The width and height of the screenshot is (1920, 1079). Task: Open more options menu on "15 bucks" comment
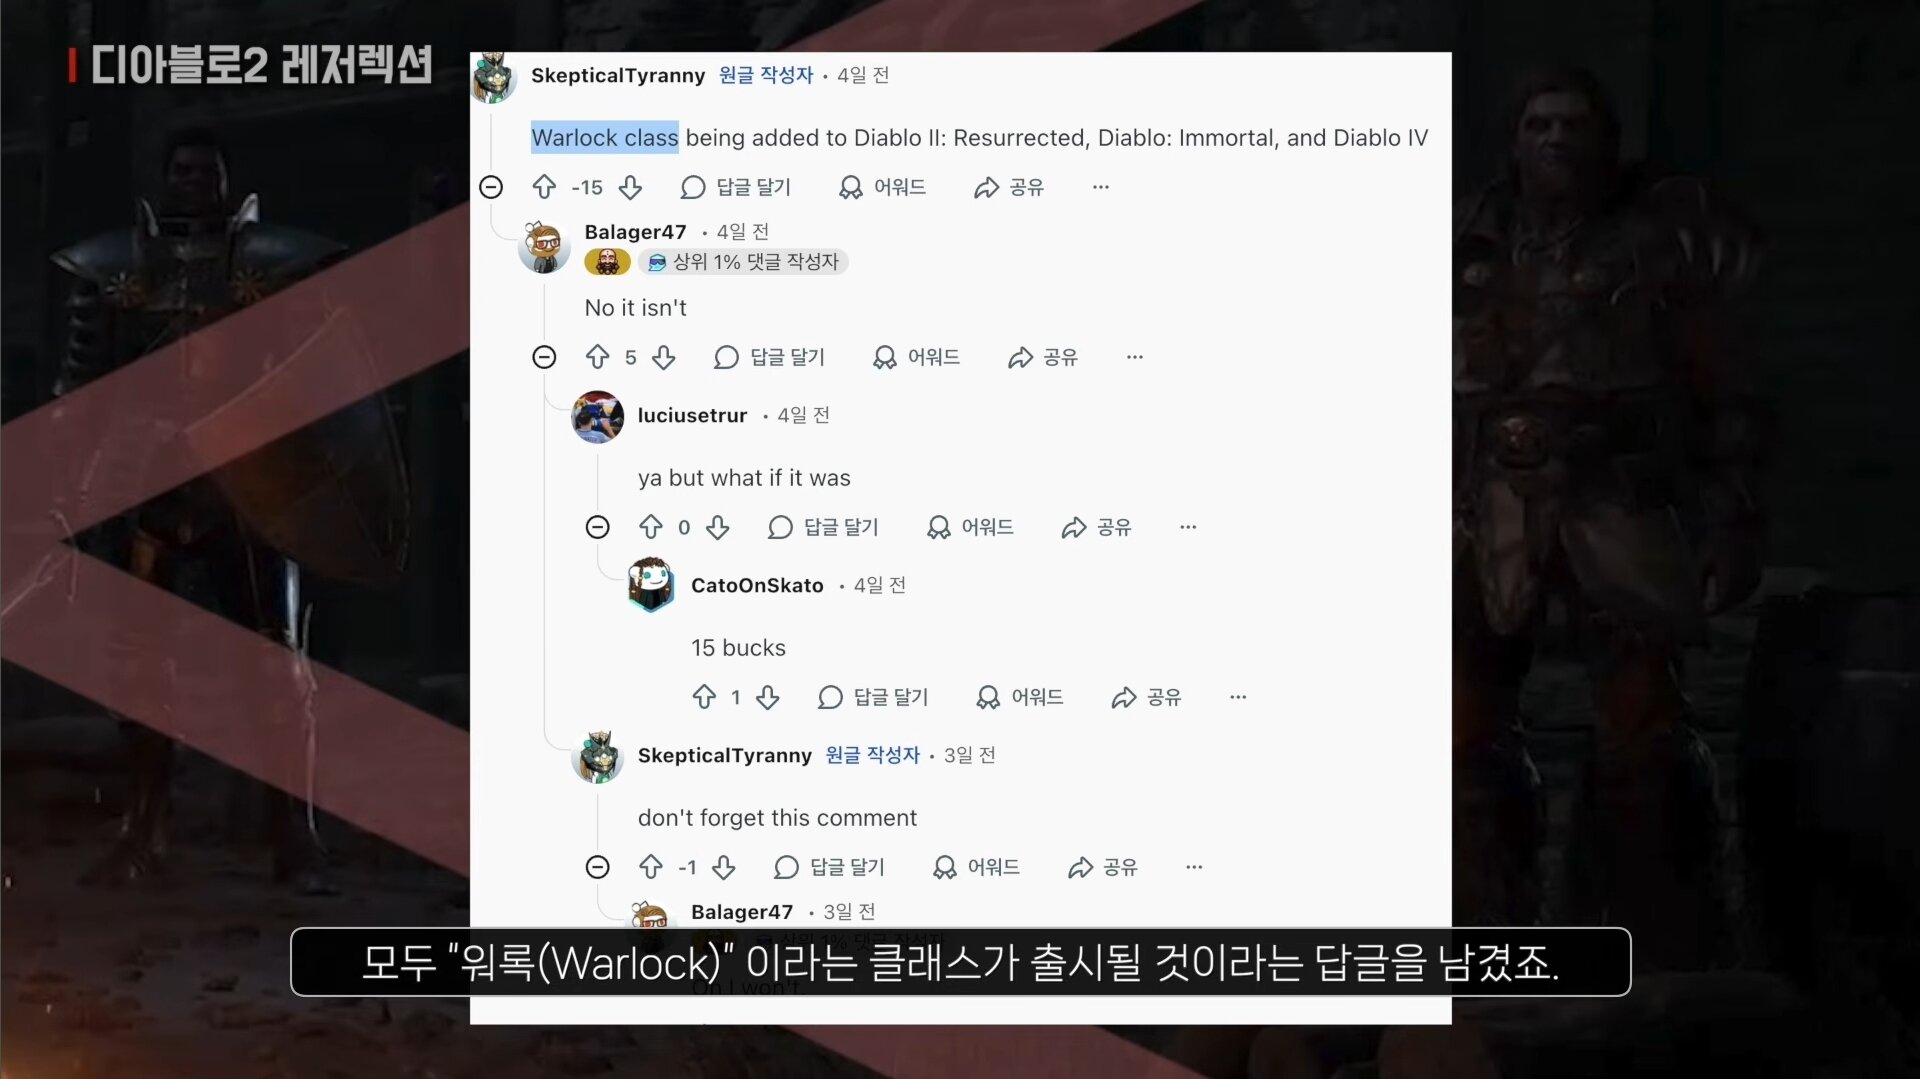(1238, 697)
